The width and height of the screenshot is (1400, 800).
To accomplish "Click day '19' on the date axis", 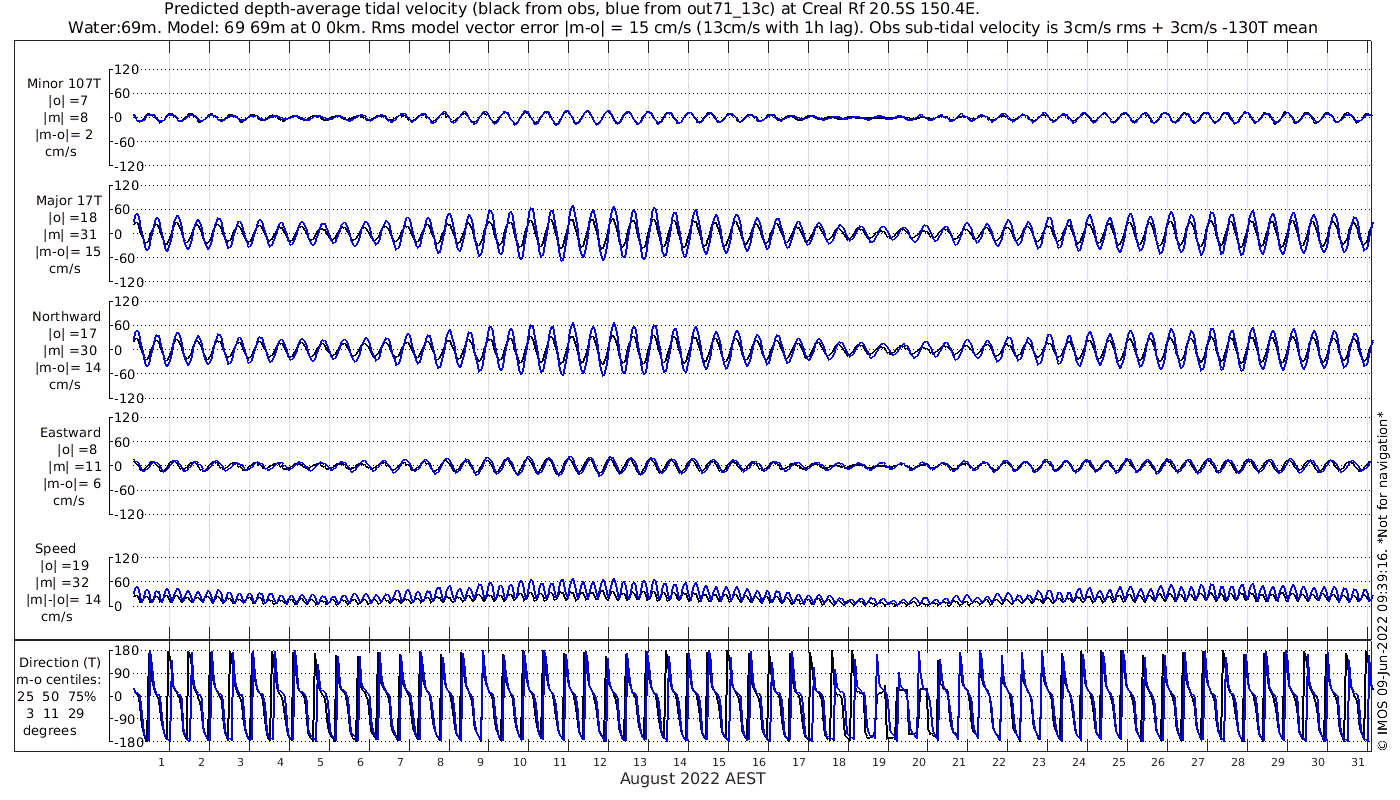I will (x=879, y=762).
